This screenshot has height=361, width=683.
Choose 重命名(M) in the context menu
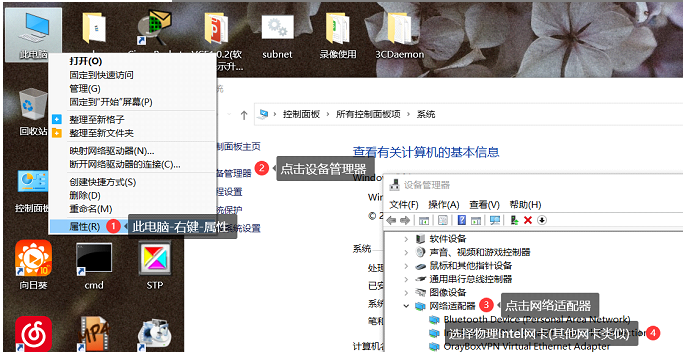point(132,209)
